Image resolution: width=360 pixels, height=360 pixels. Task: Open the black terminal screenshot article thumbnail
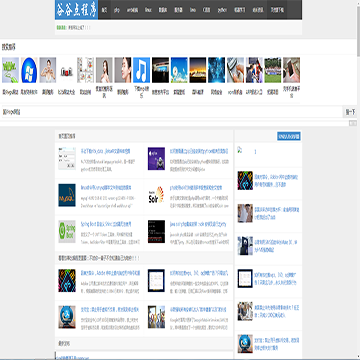[156, 231]
